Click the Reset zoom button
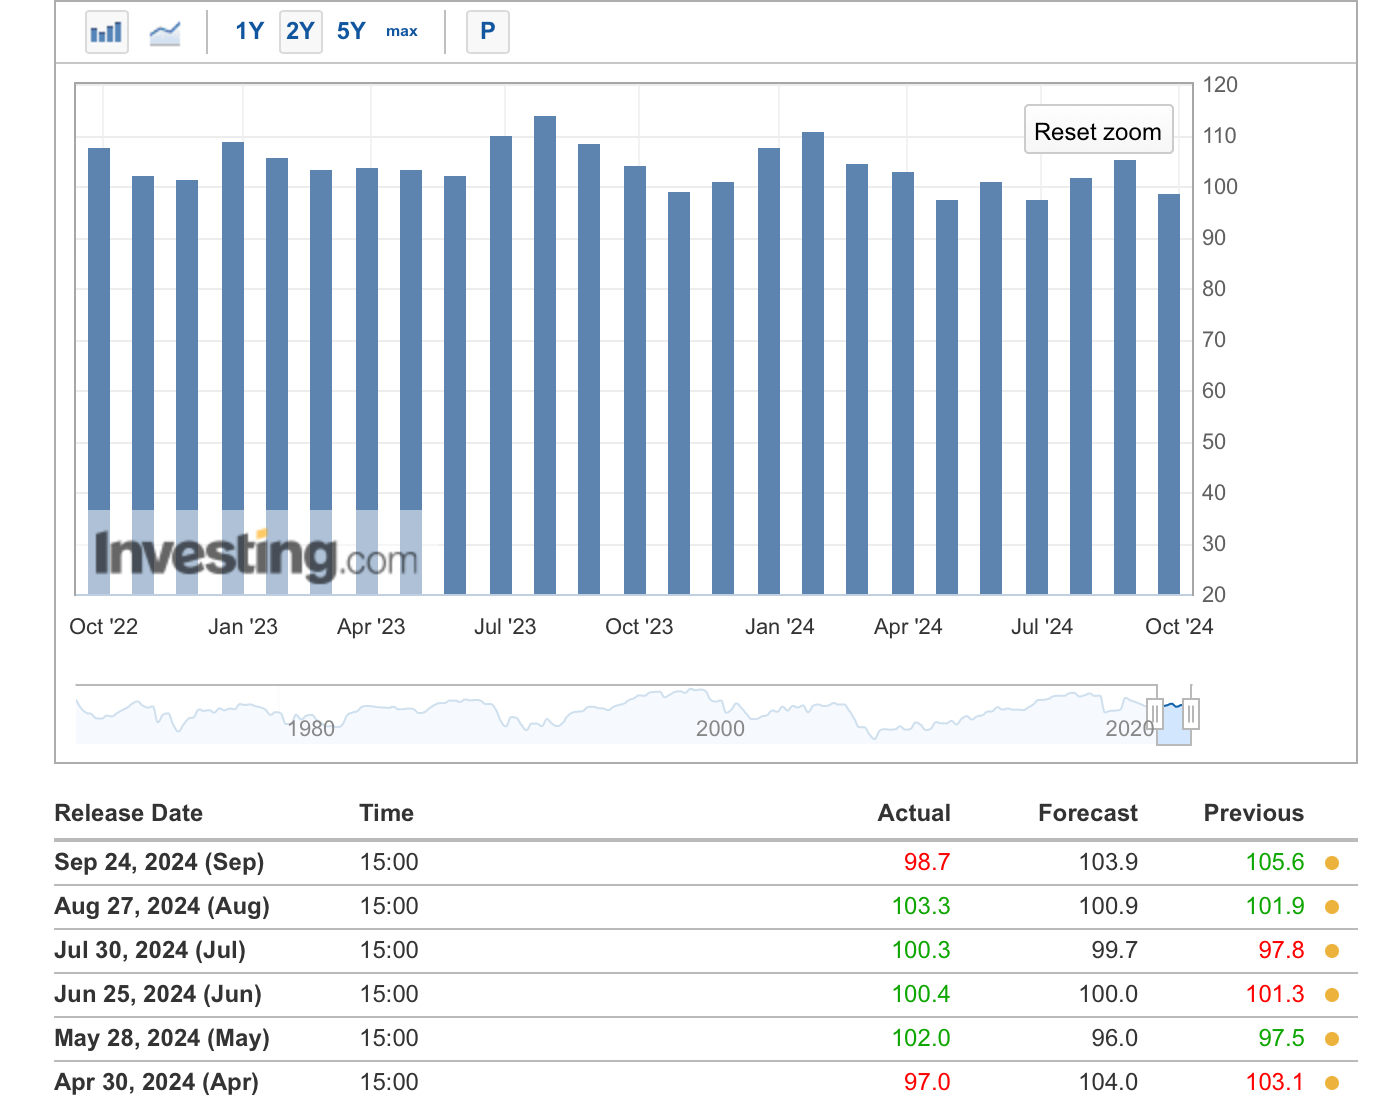Viewport: 1377px width, 1110px height. pos(1098,130)
